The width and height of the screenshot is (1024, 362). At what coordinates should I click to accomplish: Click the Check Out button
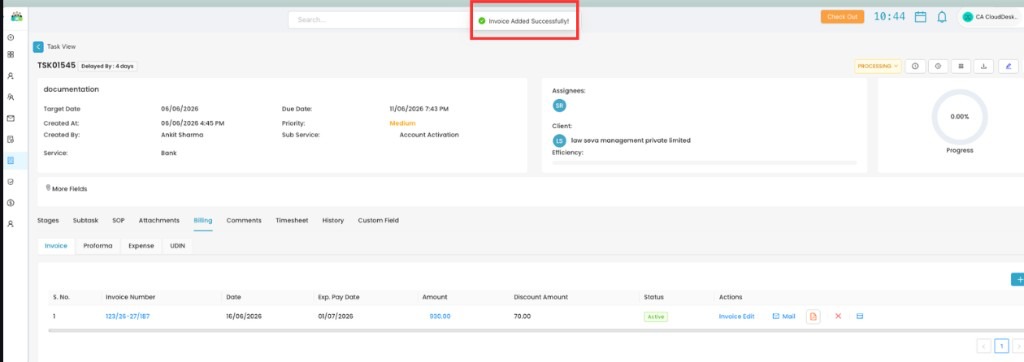[842, 17]
